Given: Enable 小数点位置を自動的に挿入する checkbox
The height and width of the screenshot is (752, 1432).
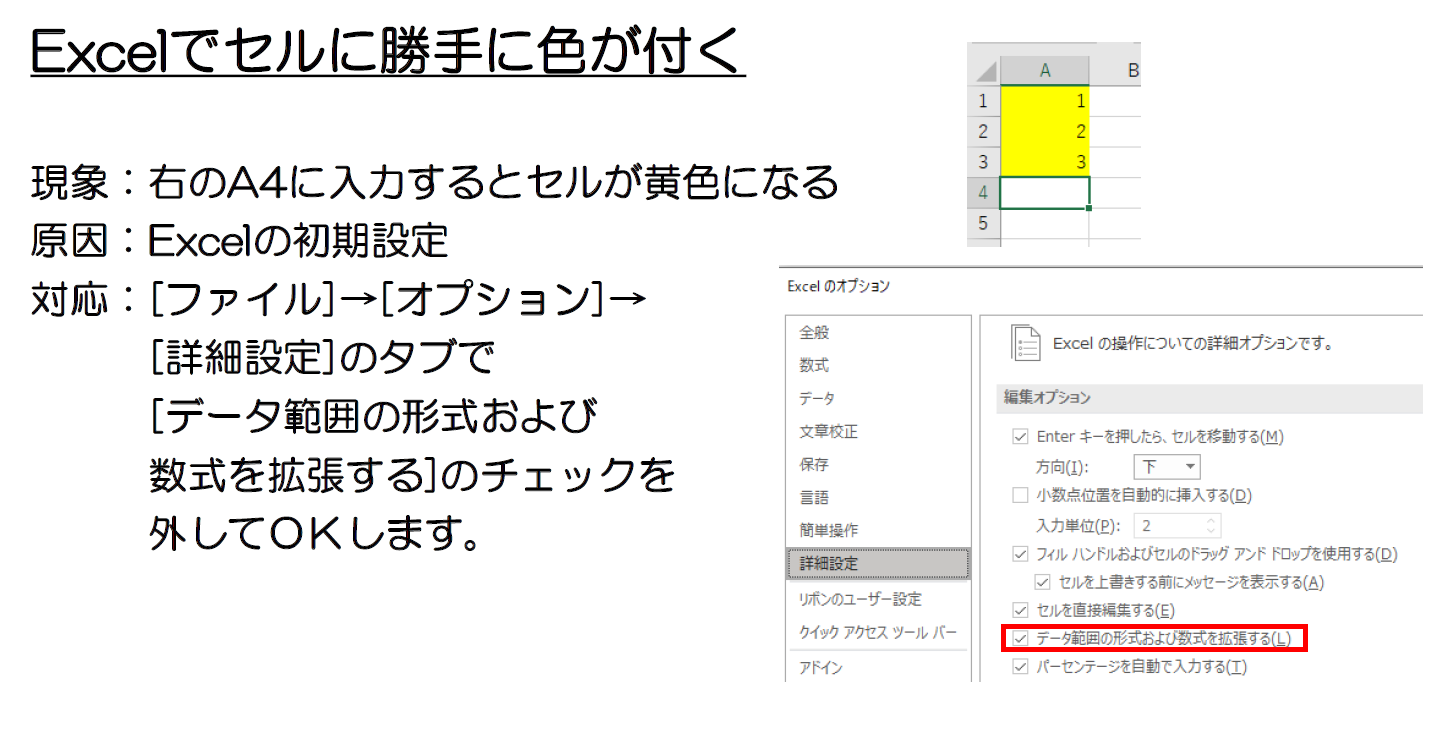Looking at the screenshot, I should click(1020, 495).
